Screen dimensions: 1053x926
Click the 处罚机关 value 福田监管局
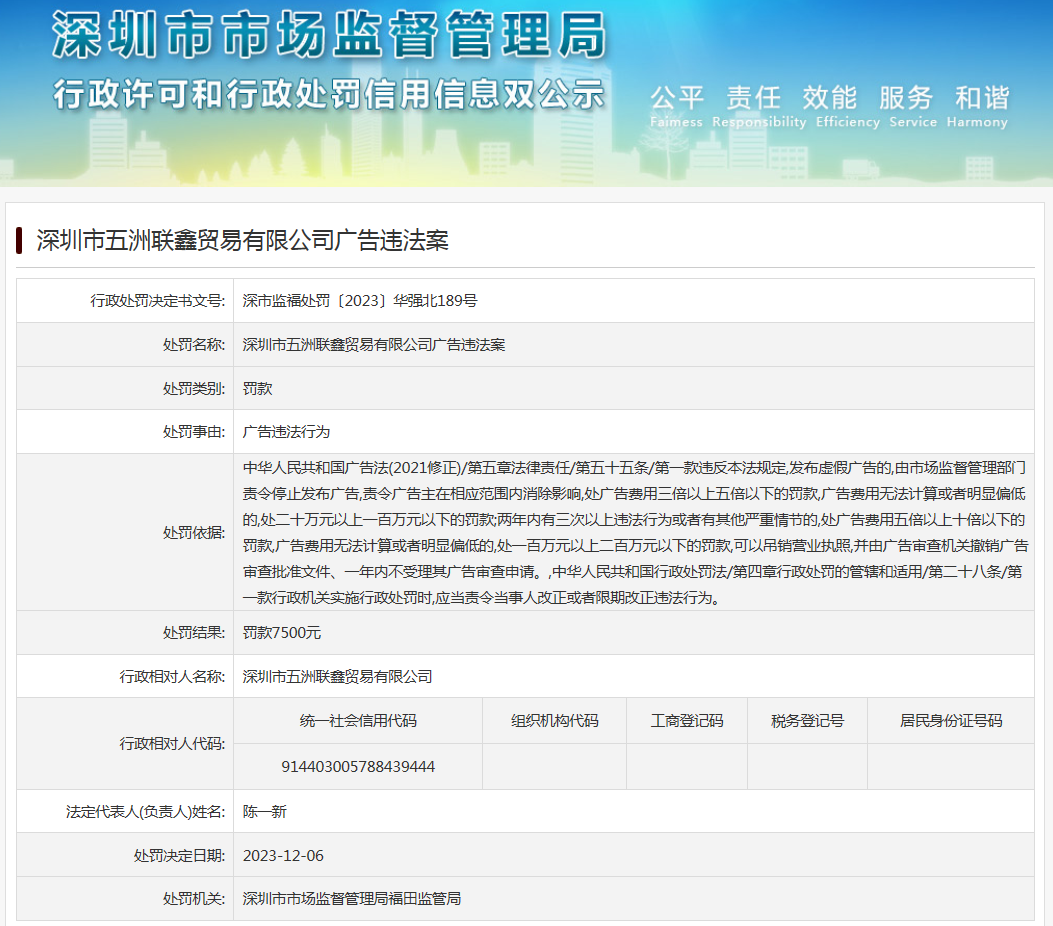tap(351, 899)
